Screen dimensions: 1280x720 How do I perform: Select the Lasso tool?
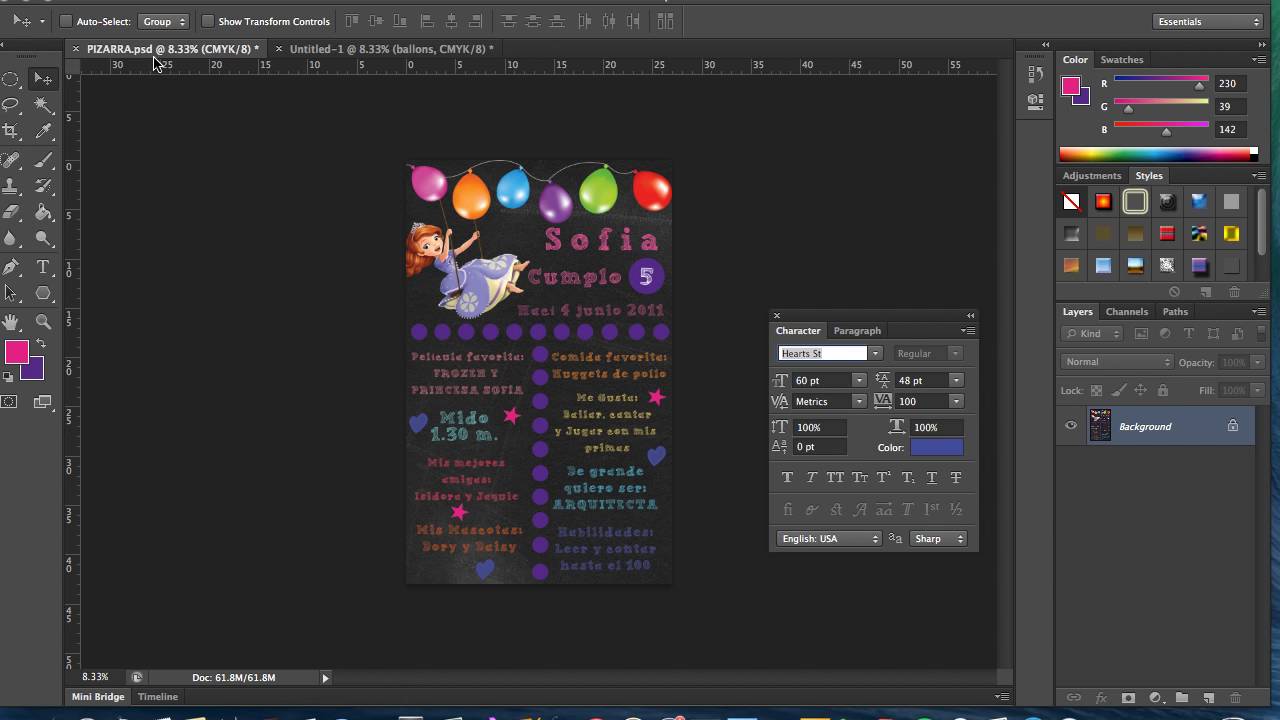[x=11, y=105]
